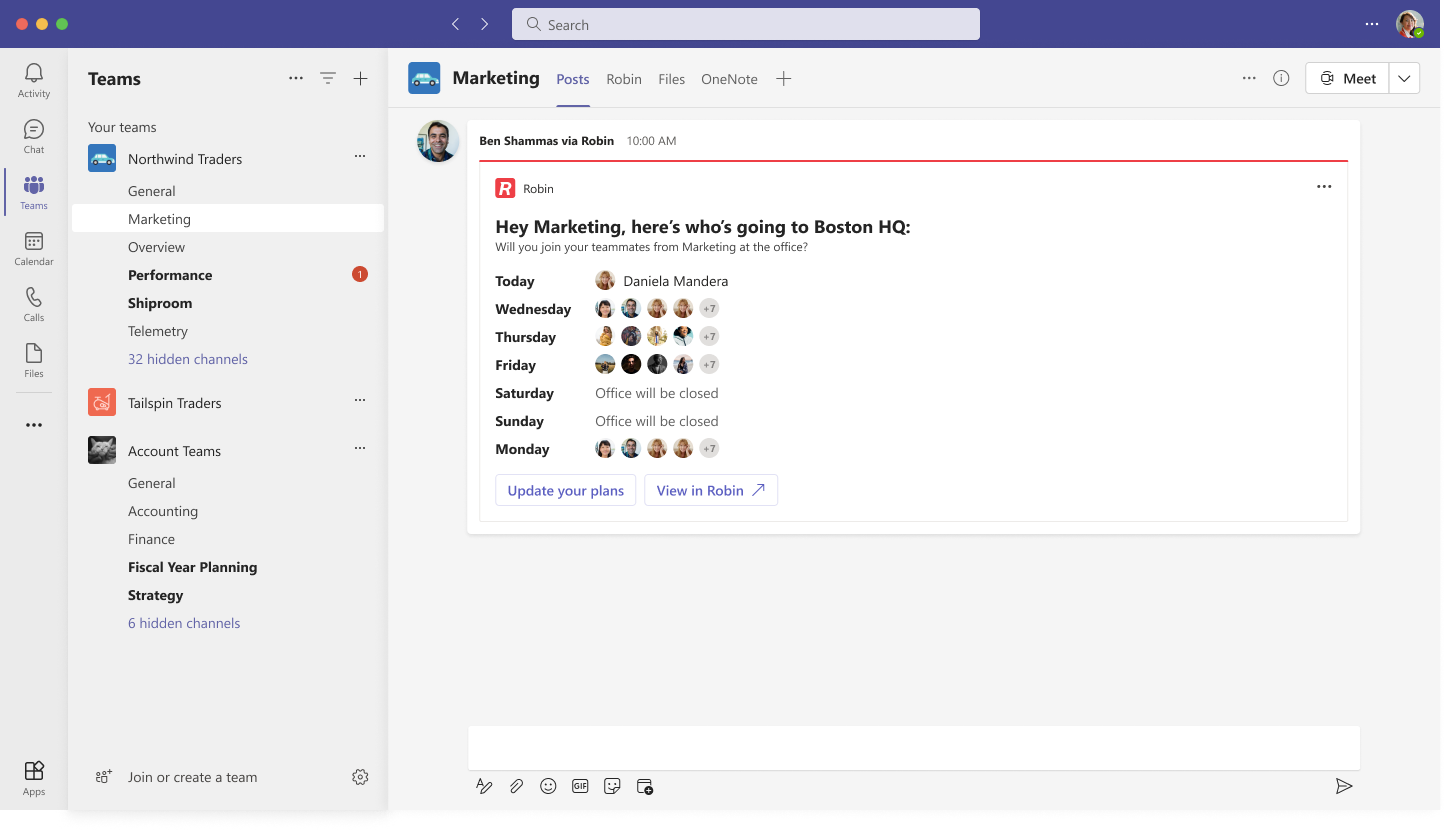
Task: Attach a file with the paperclip icon
Action: (x=516, y=786)
